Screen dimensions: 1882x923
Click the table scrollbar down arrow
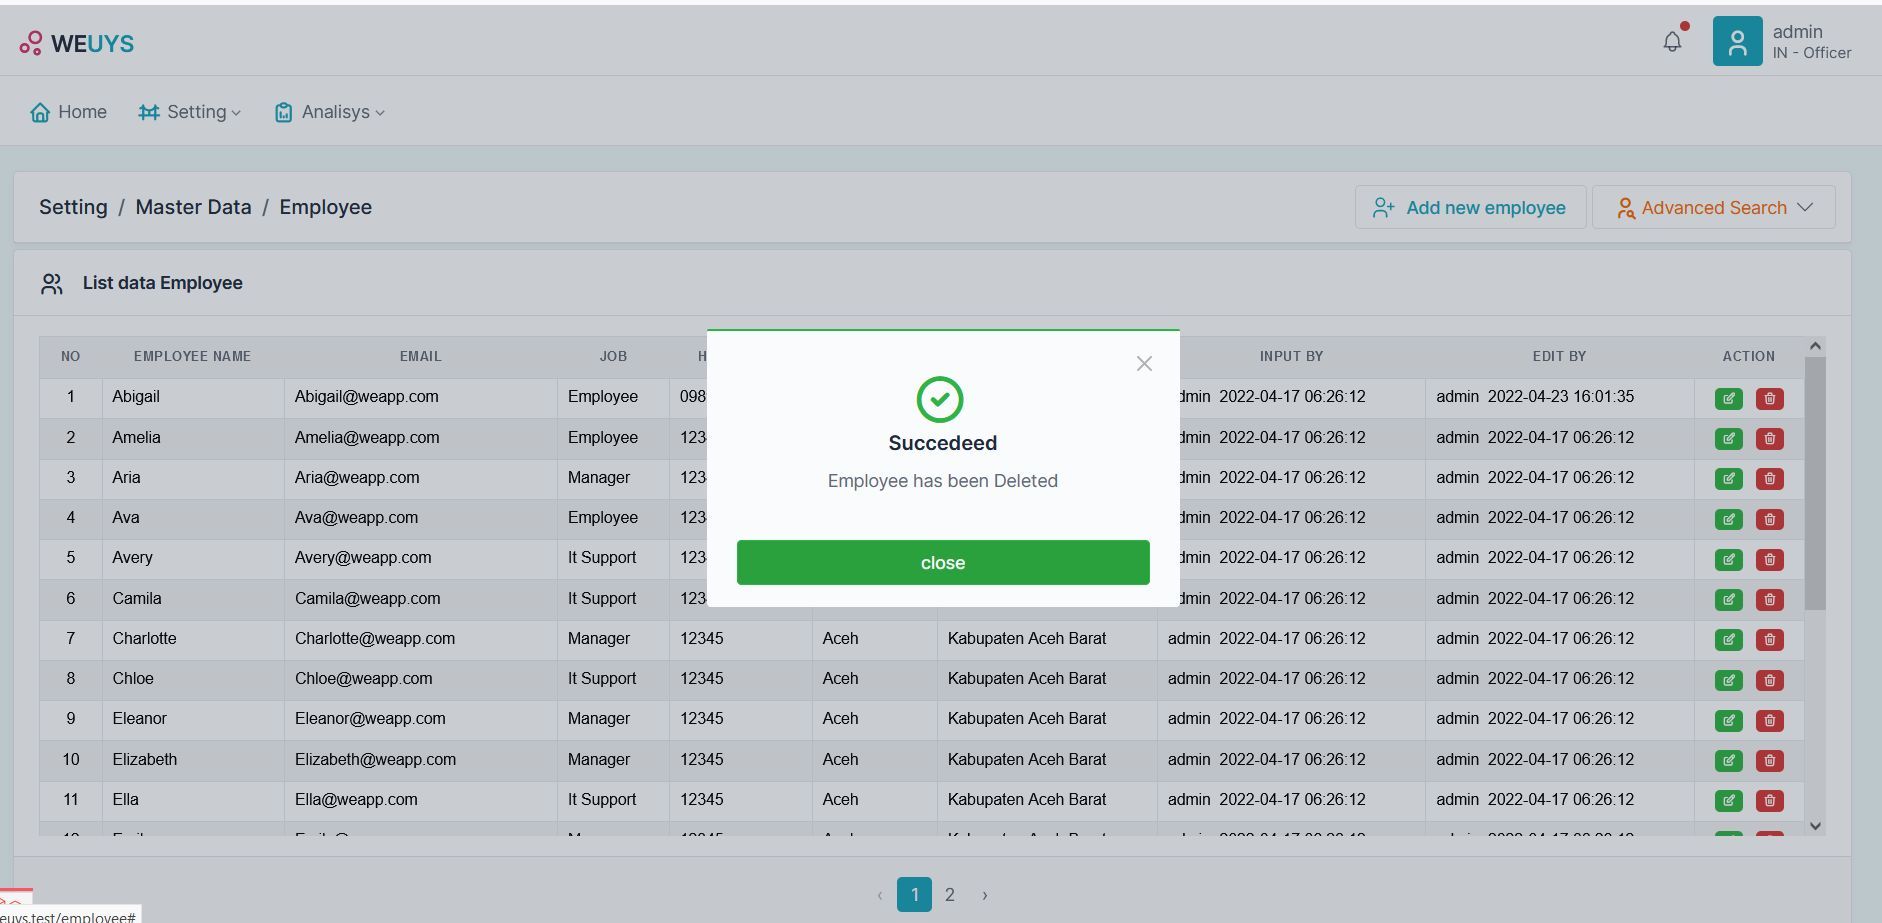click(1814, 826)
